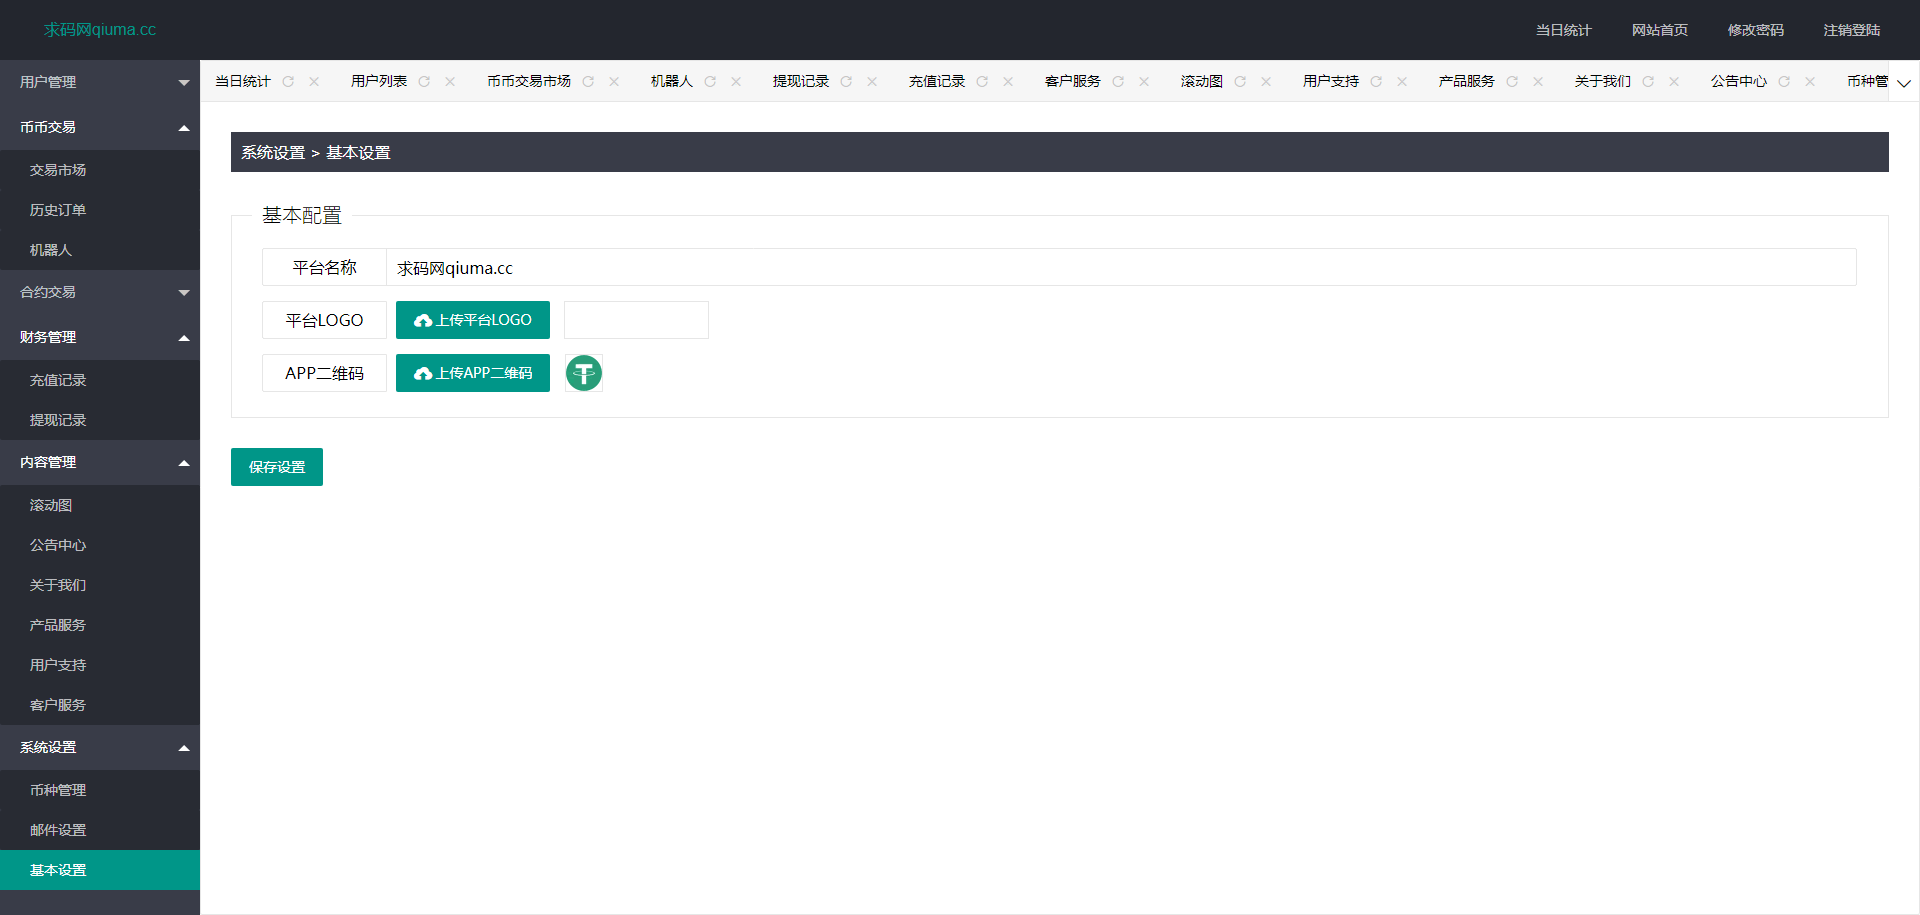Click the 上传平台LOGO upload button
The image size is (1920, 915).
[473, 320]
